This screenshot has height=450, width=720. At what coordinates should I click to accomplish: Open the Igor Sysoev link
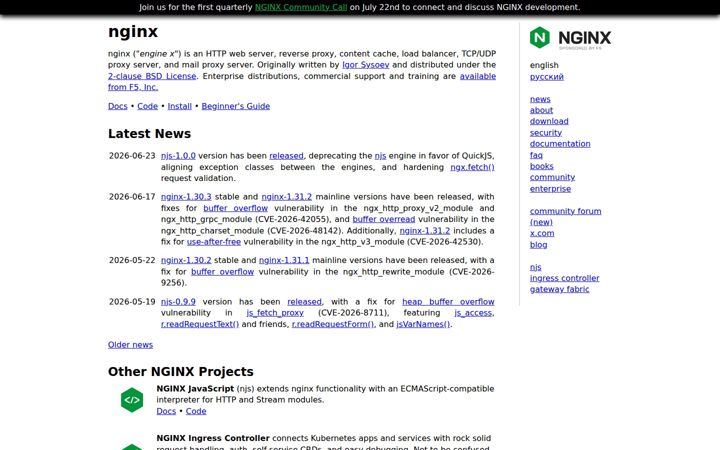[366, 65]
